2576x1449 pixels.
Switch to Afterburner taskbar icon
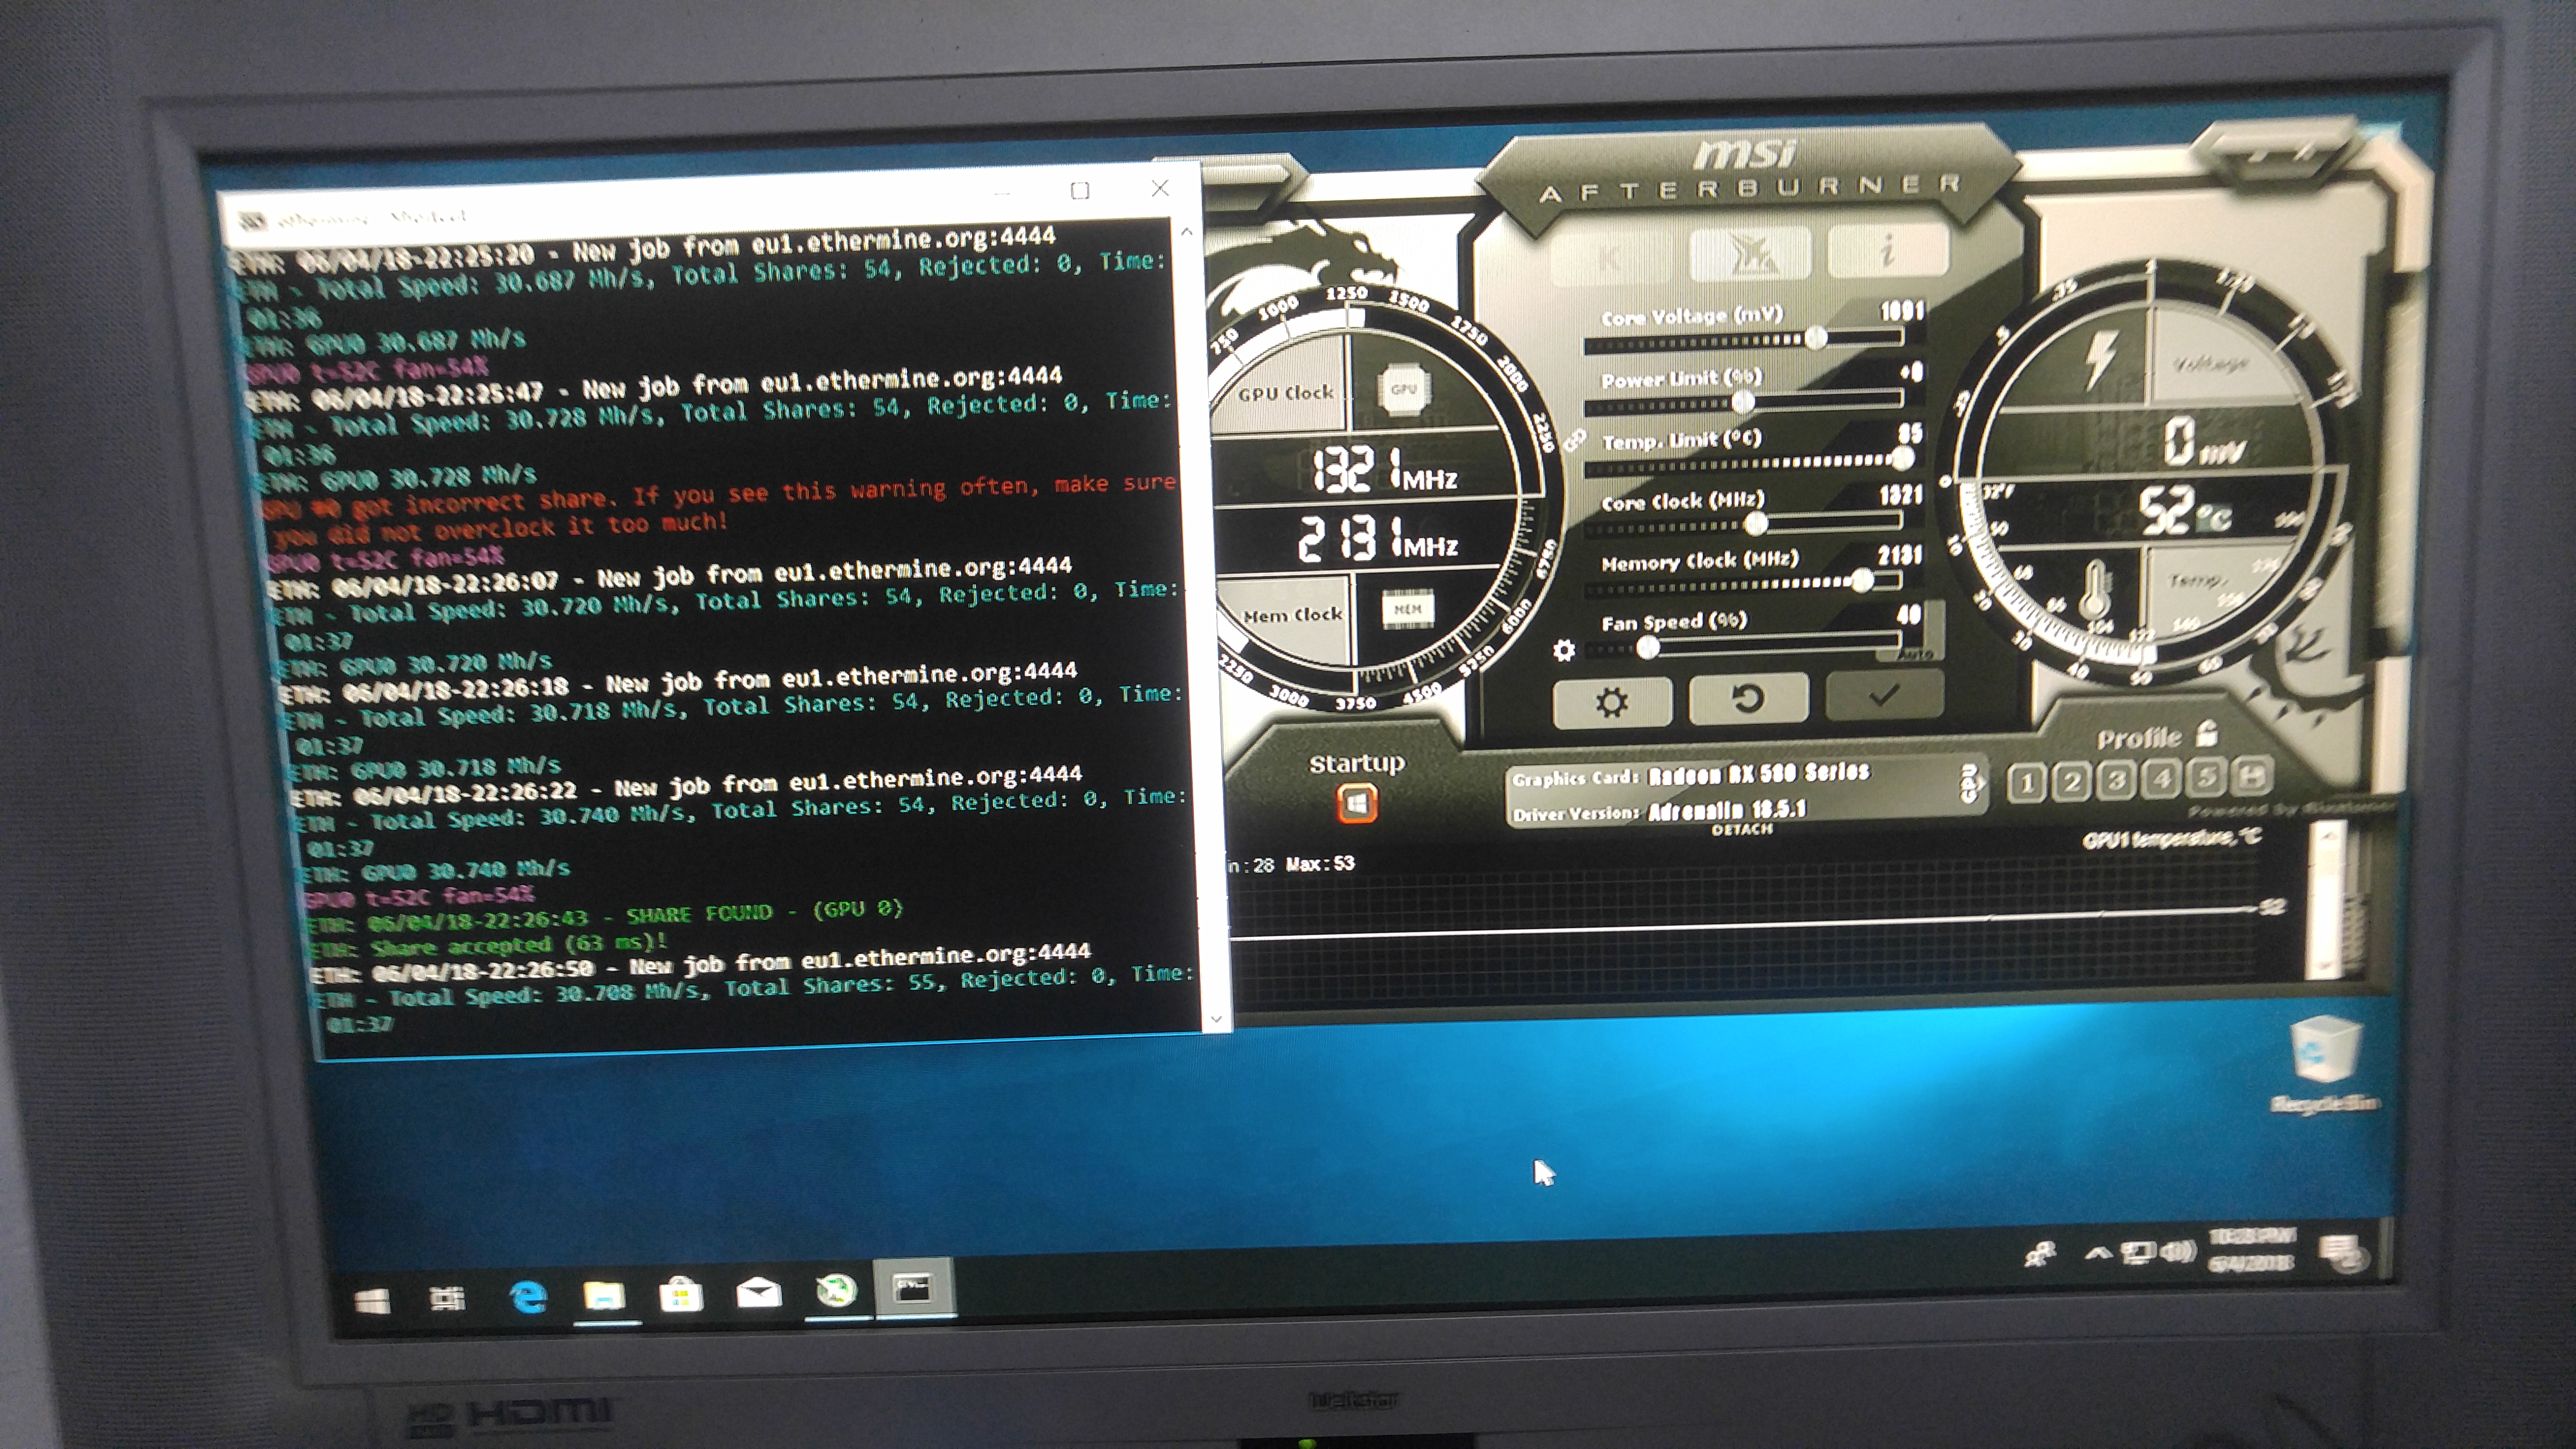coord(836,1290)
